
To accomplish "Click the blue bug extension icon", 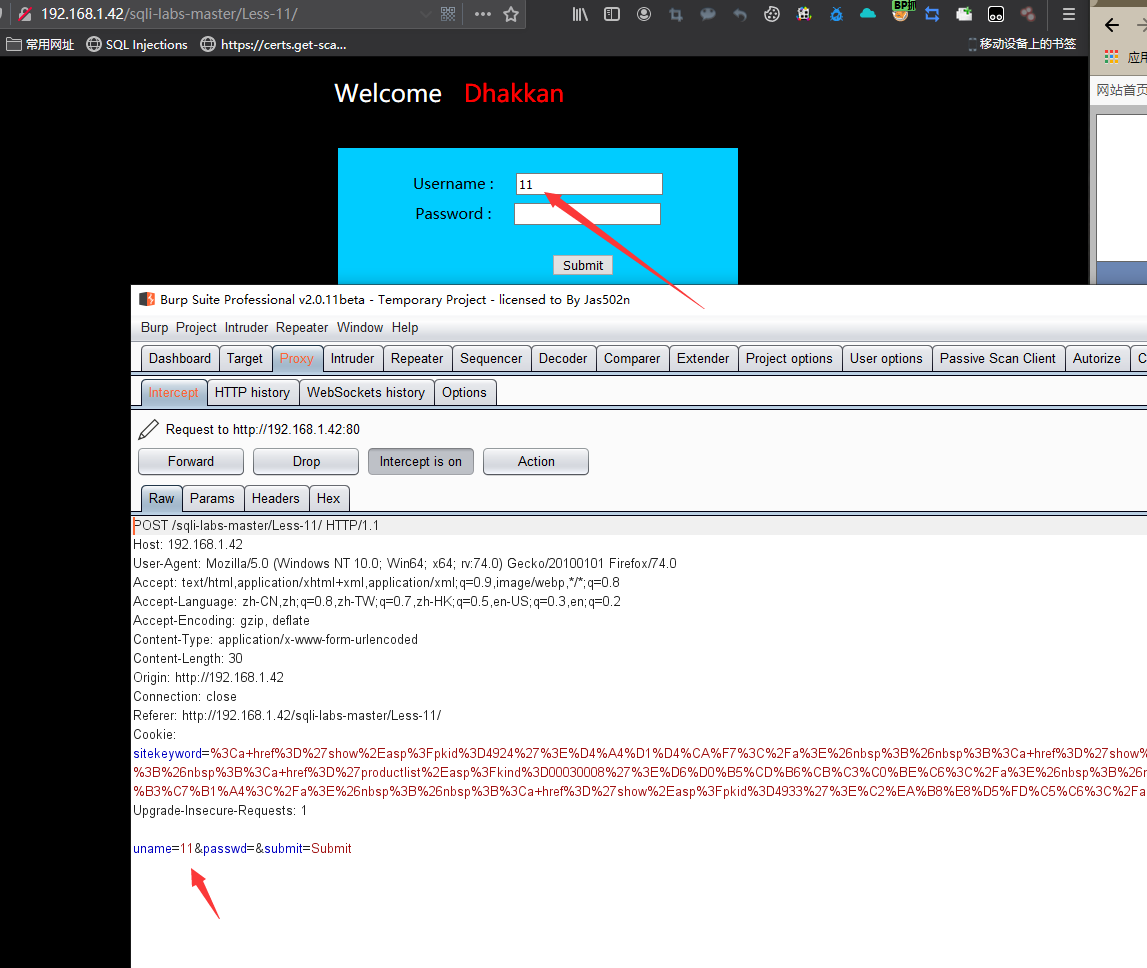I will (836, 14).
